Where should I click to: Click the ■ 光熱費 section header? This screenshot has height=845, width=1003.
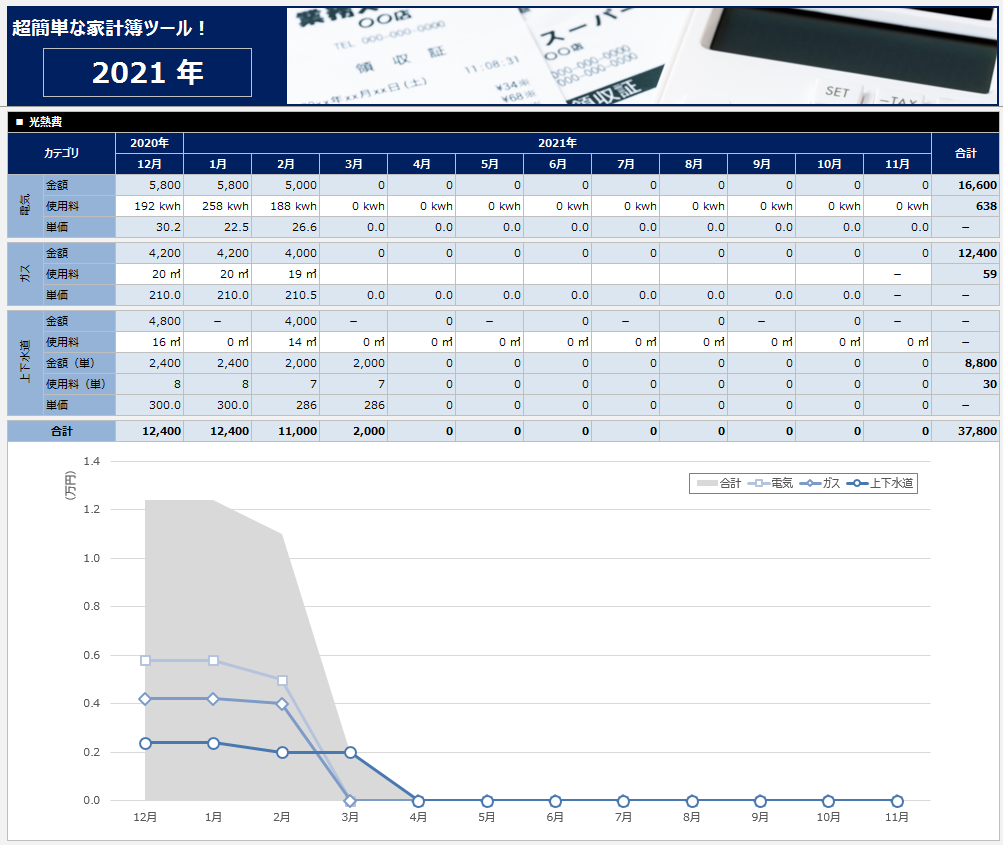click(503, 122)
